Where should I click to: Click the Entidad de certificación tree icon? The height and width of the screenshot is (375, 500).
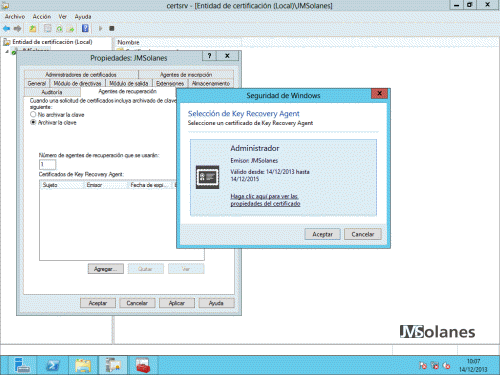tap(6, 42)
